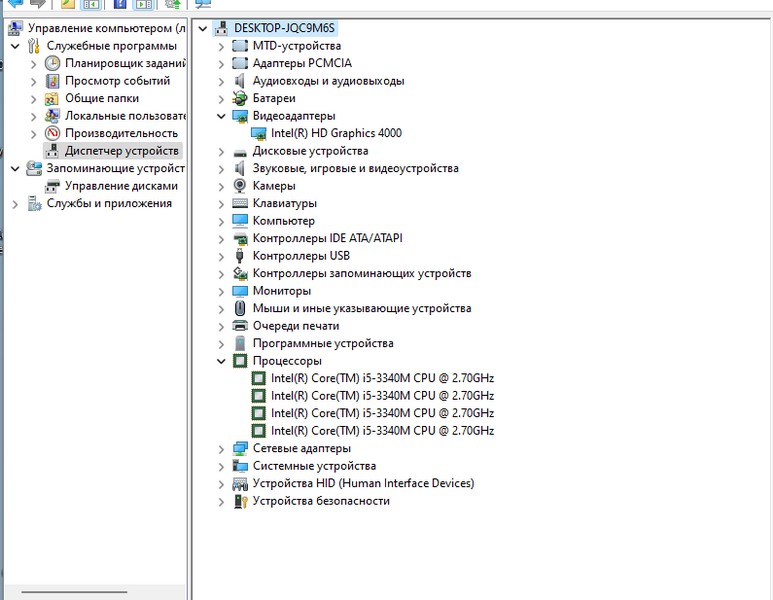Expand the Дисковые устройства category

pyautogui.click(x=222, y=151)
